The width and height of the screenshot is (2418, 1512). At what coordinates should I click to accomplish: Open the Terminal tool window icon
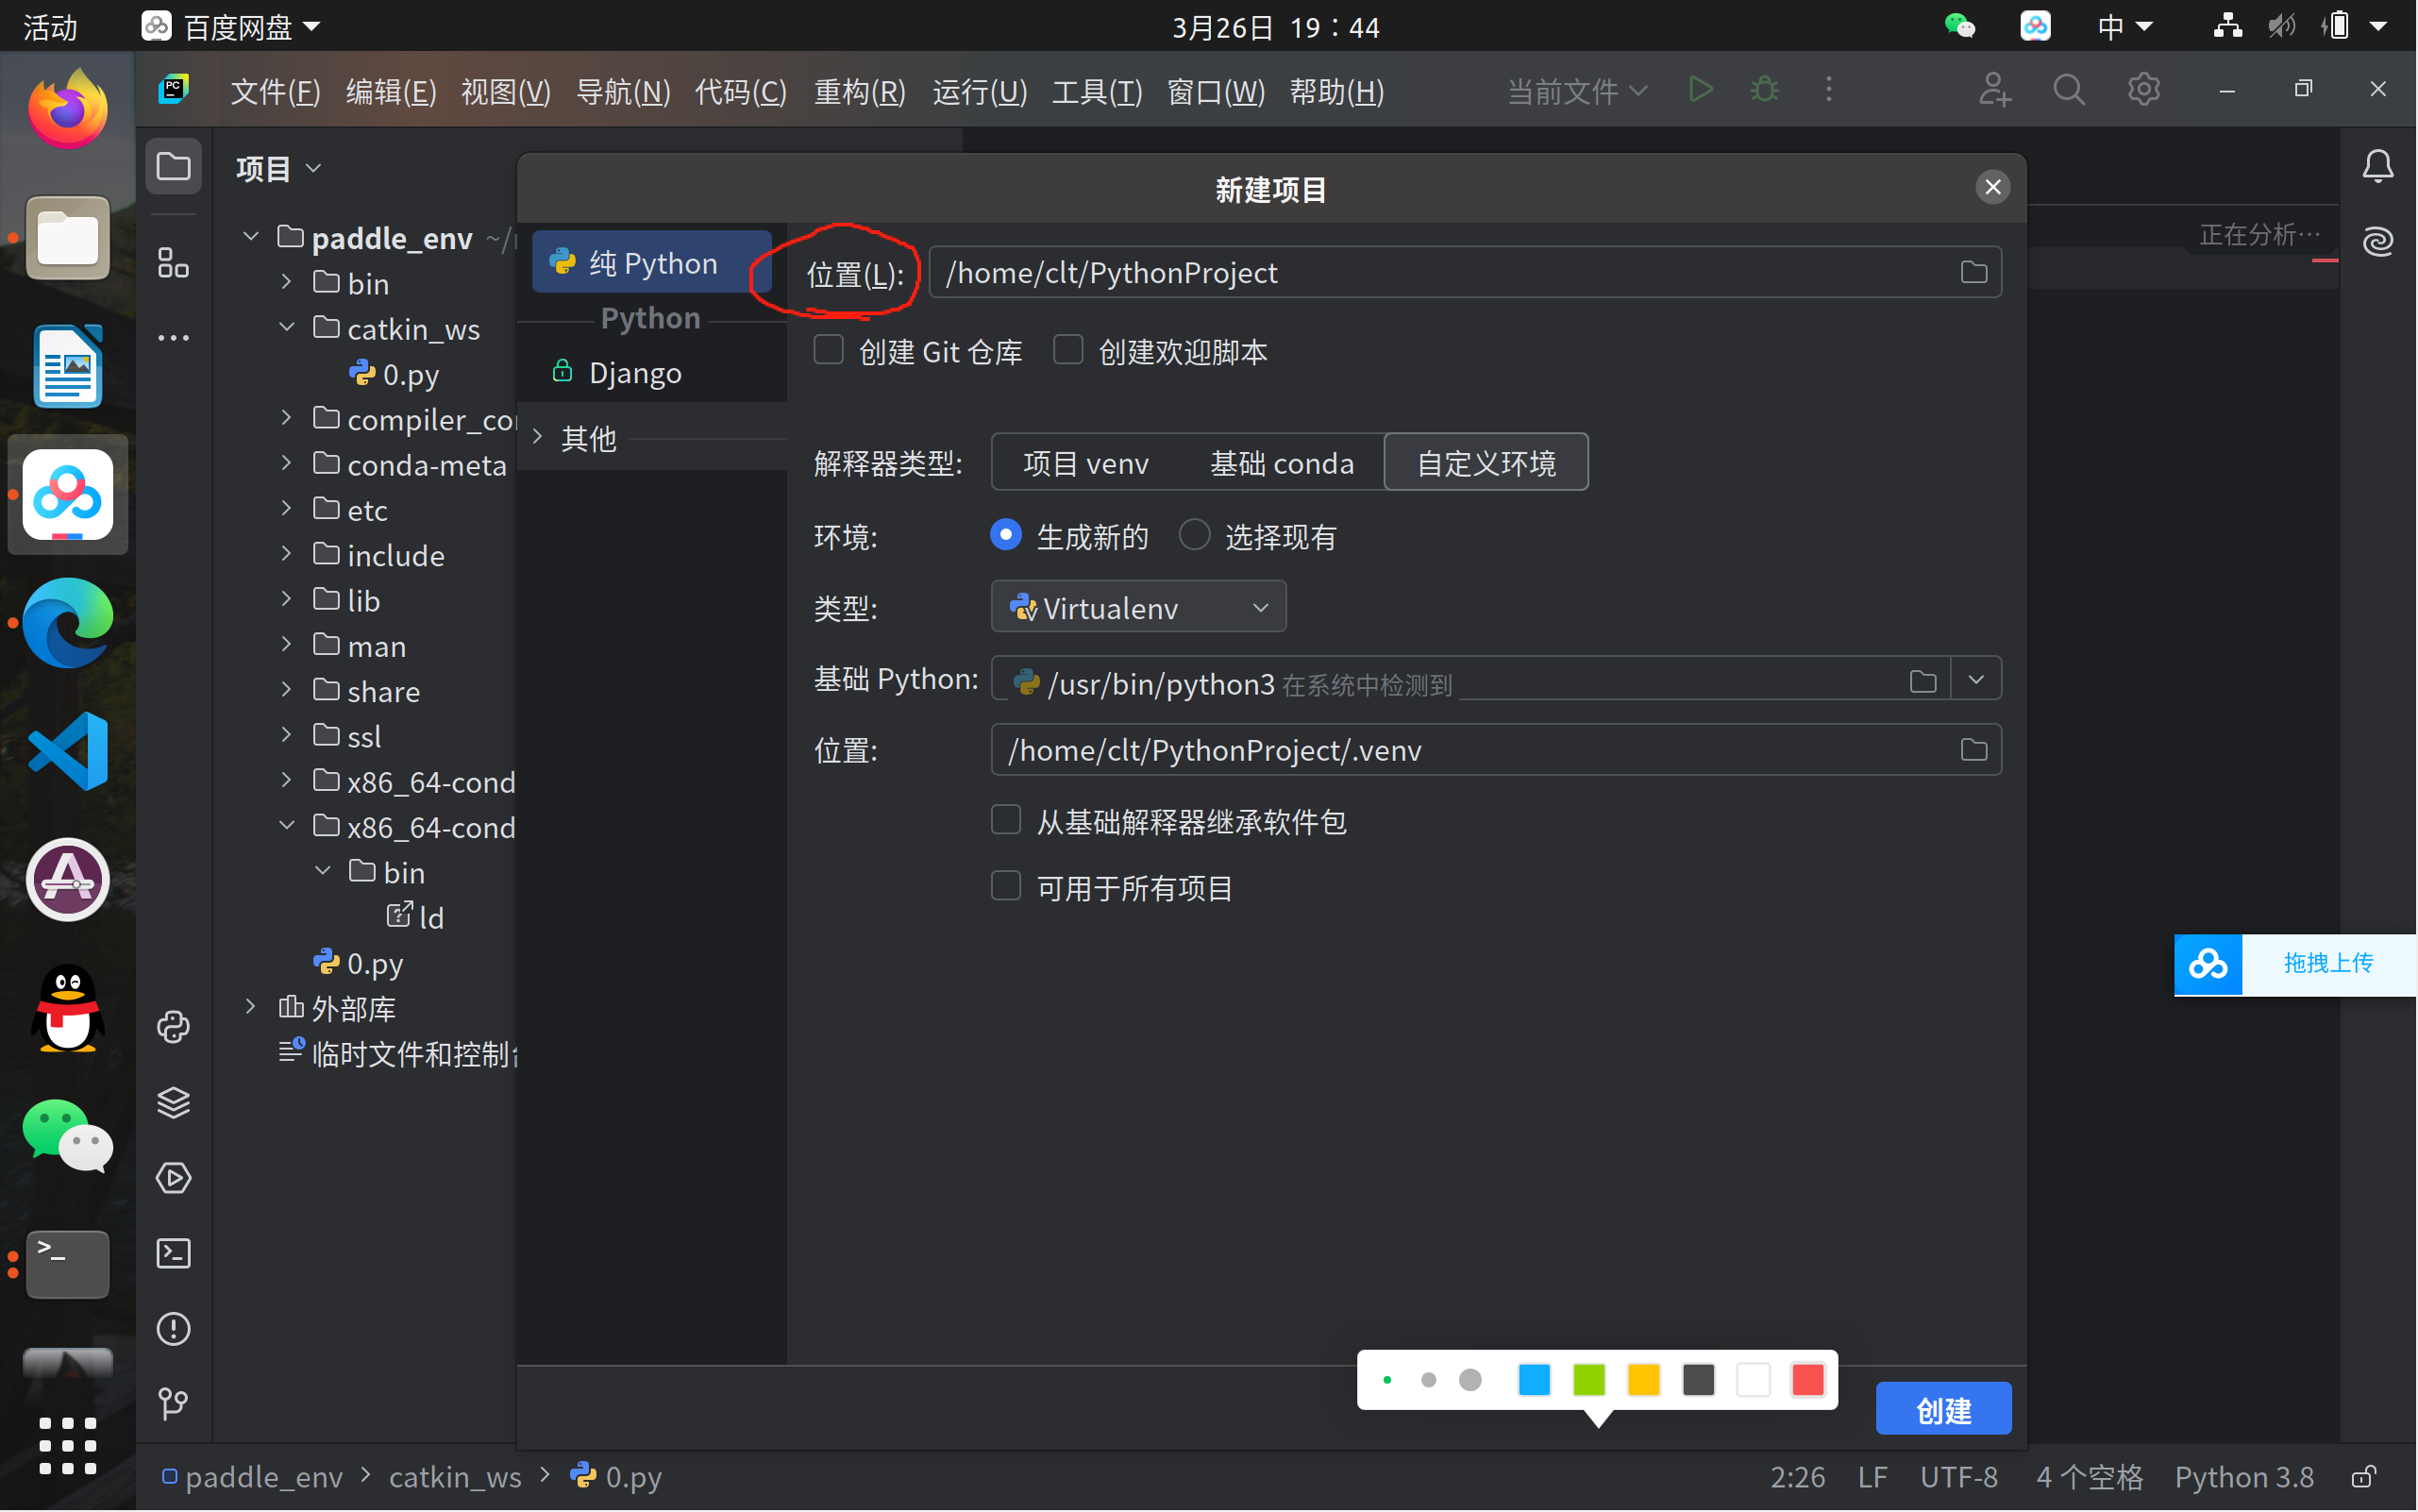pos(173,1253)
